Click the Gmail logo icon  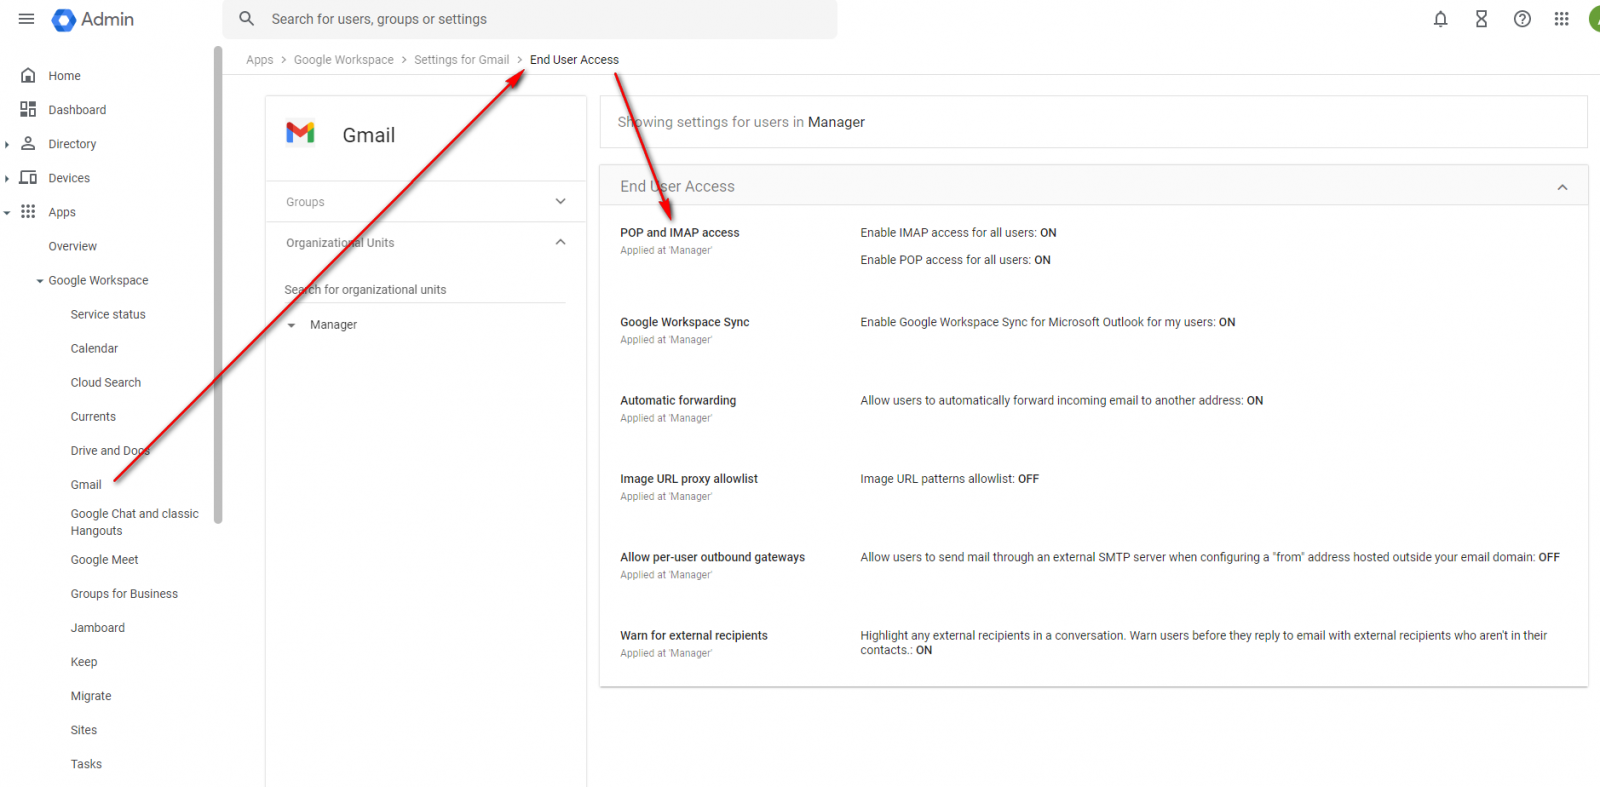(300, 133)
